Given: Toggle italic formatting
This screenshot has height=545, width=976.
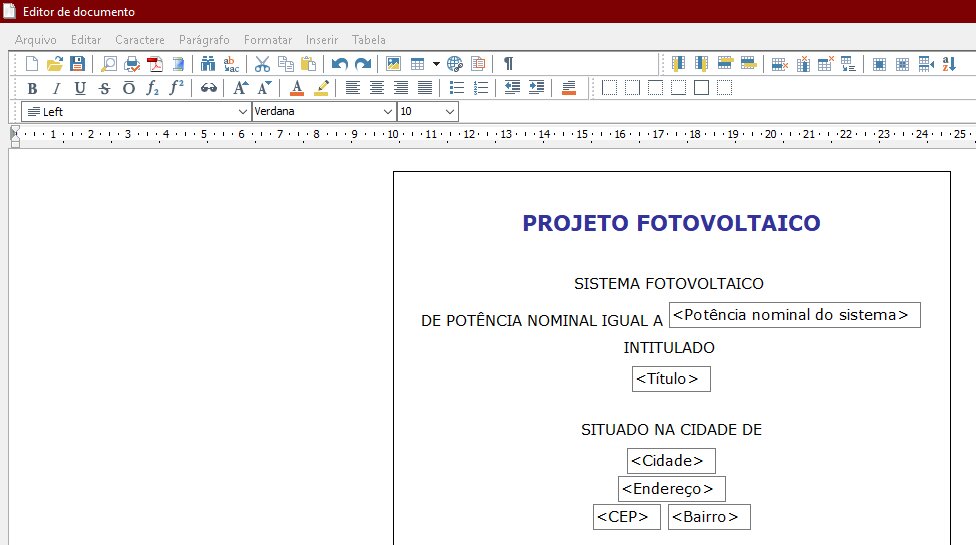Looking at the screenshot, I should point(56,88).
